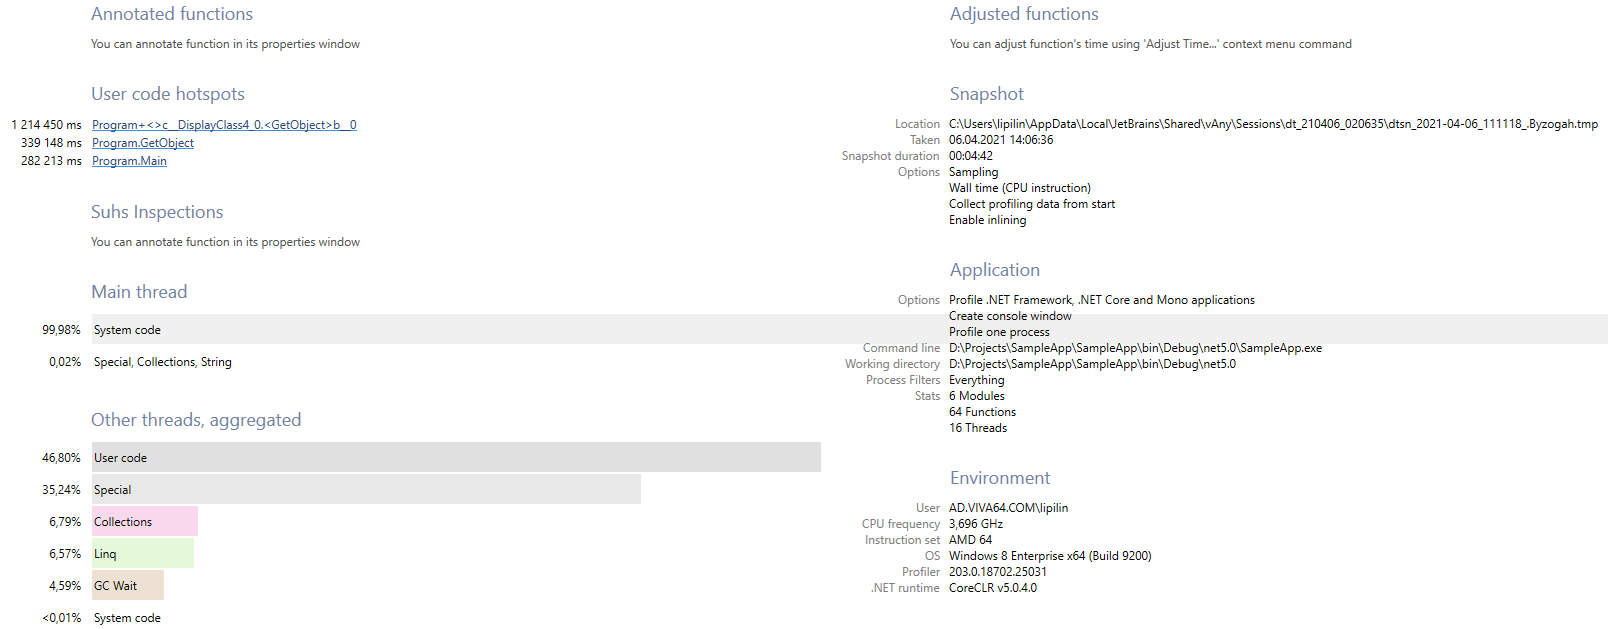Viewport: 1608px width, 629px height.
Task: Select the User code bar in other threads
Action: pyautogui.click(x=456, y=458)
